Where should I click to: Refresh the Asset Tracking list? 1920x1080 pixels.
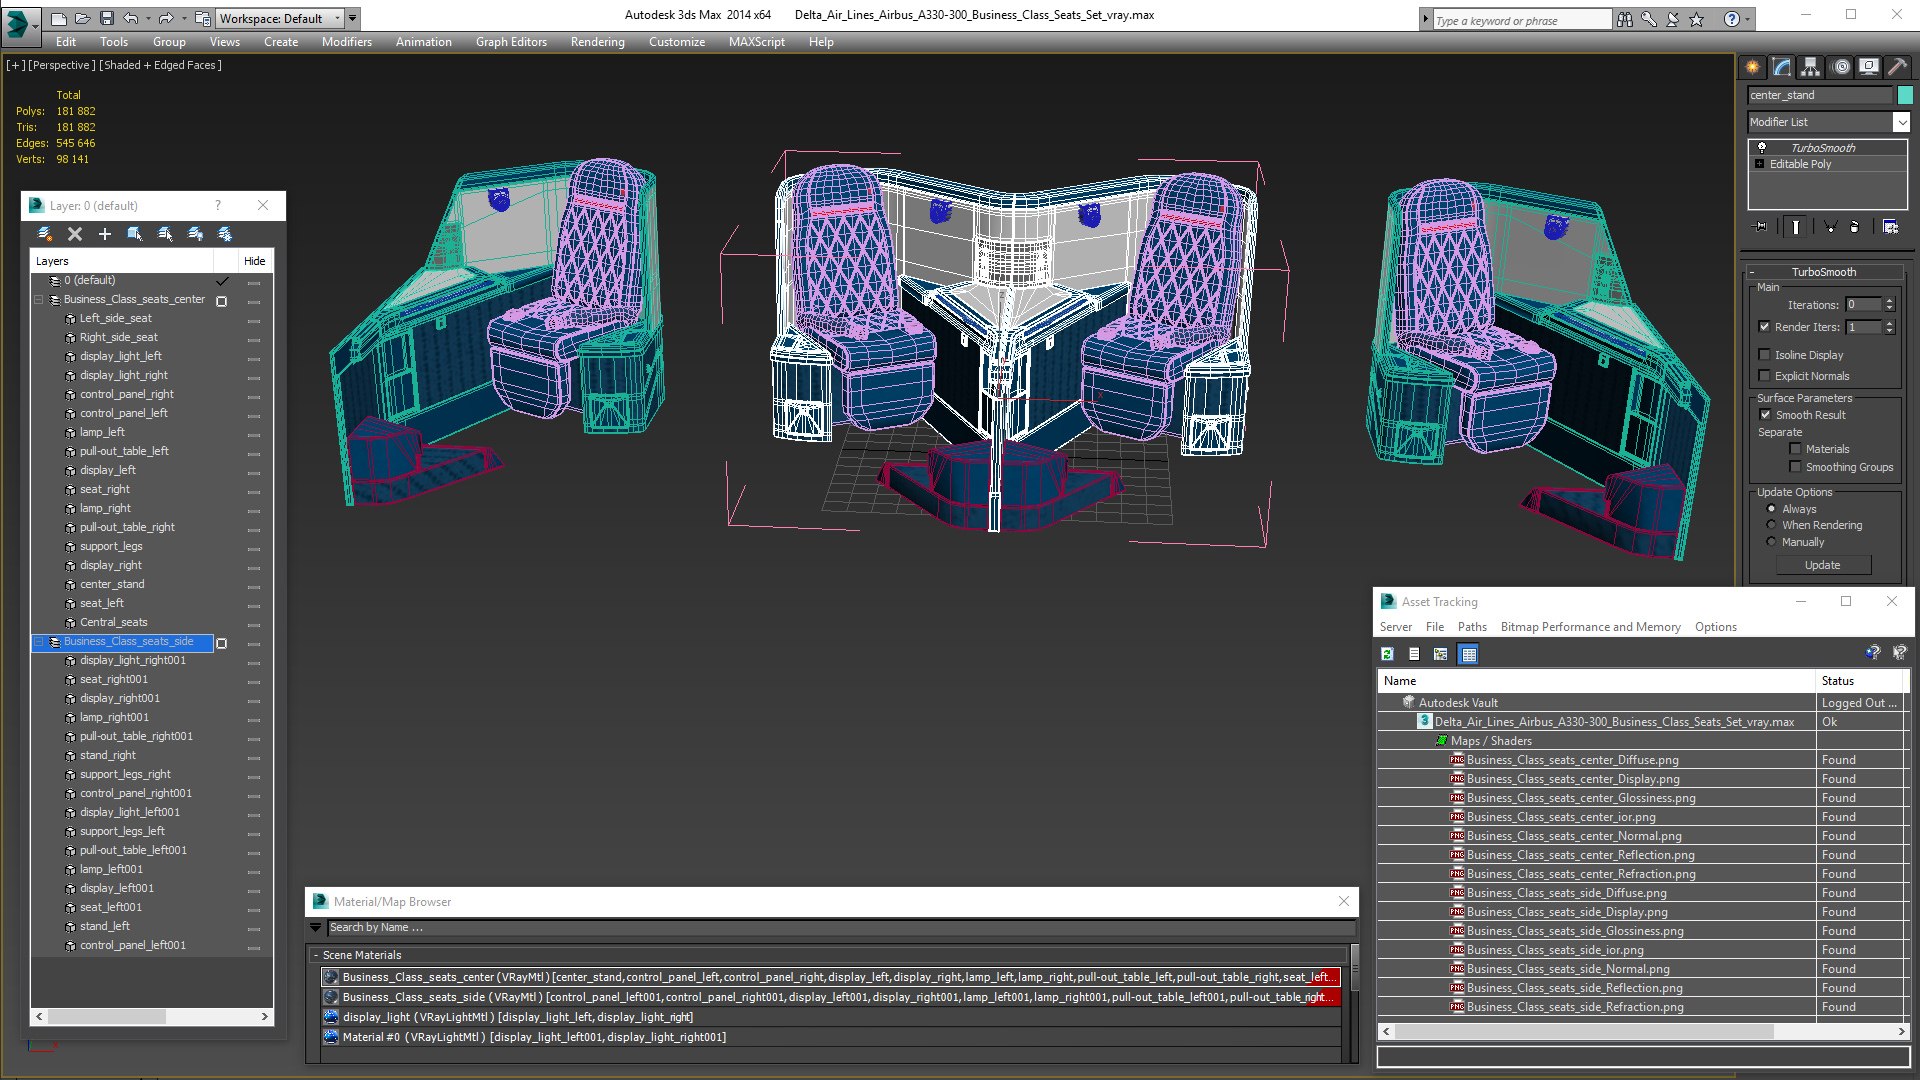coord(1387,654)
